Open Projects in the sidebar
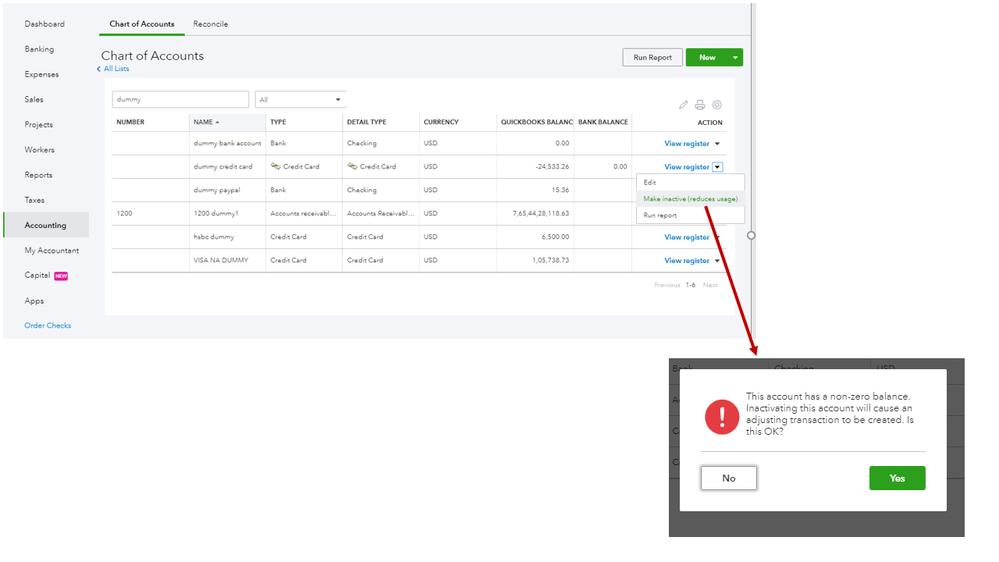The height and width of the screenshot is (562, 999). [x=38, y=125]
